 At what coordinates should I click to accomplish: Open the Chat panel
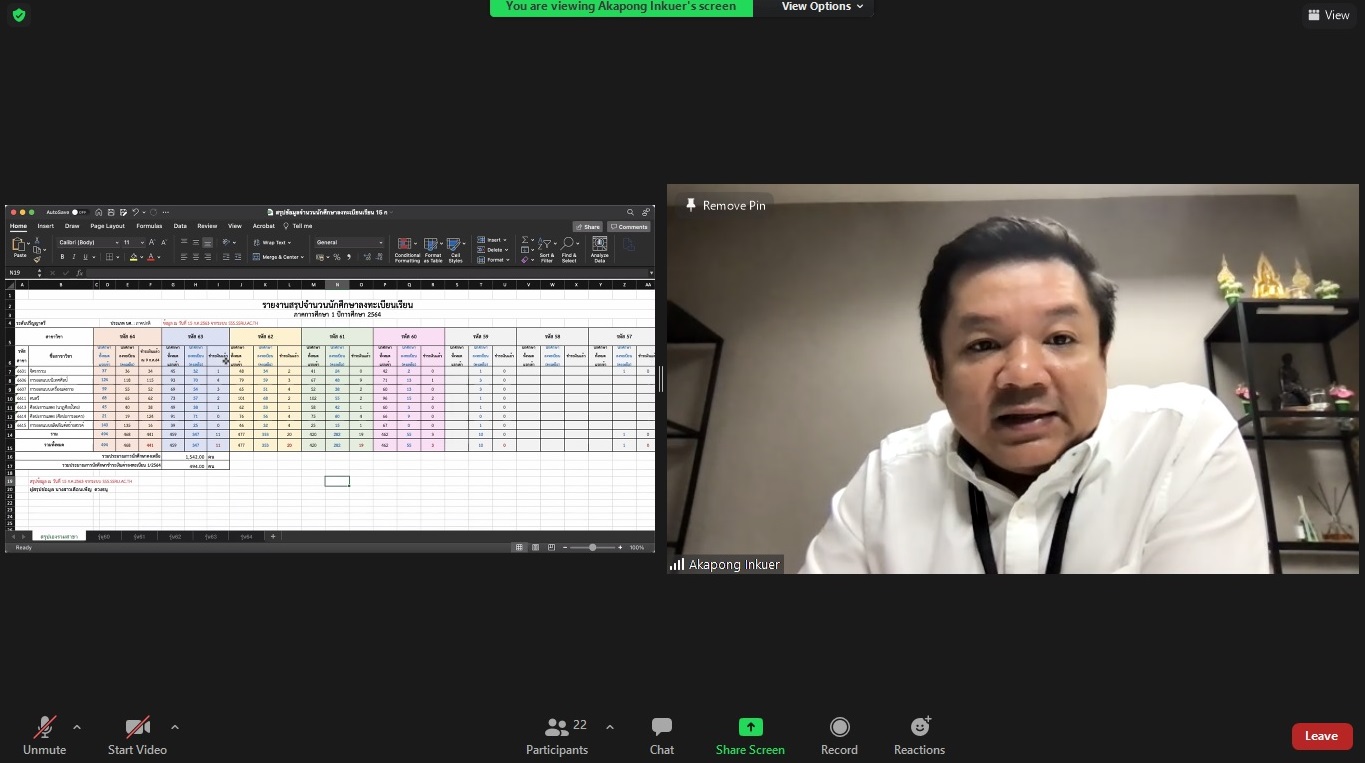click(661, 736)
